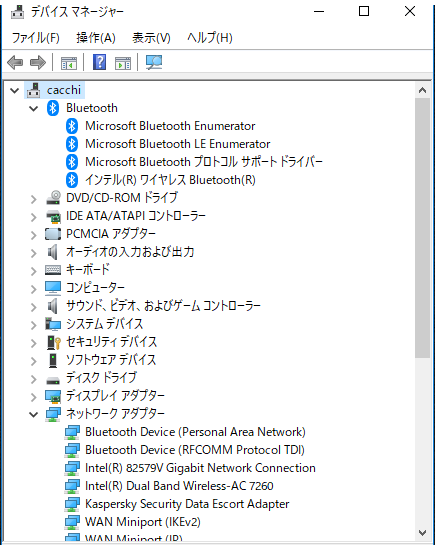Click the DVD/CD-ROM drive icon
Viewport: 435px width, 546px height.
click(x=53, y=198)
